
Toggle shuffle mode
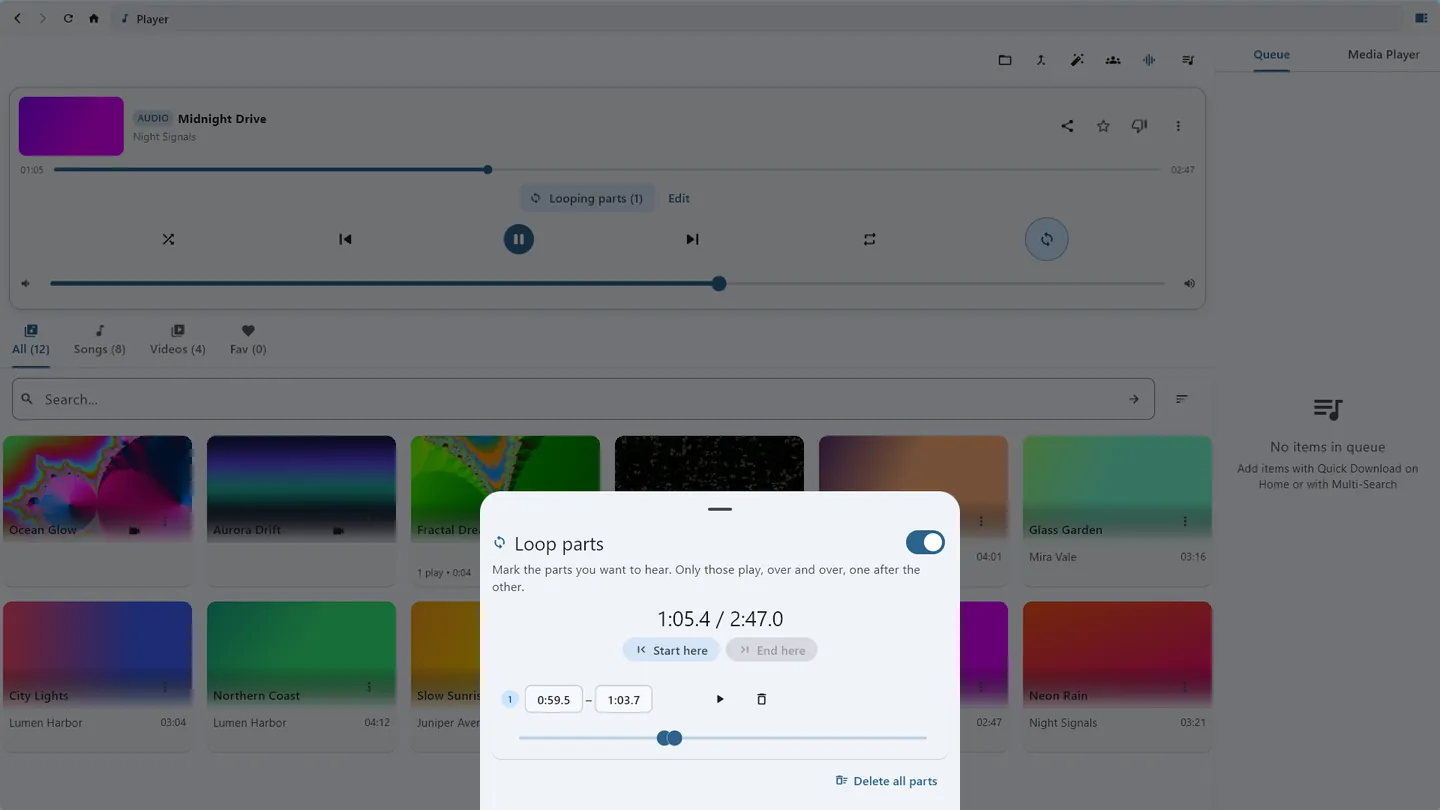click(x=168, y=239)
